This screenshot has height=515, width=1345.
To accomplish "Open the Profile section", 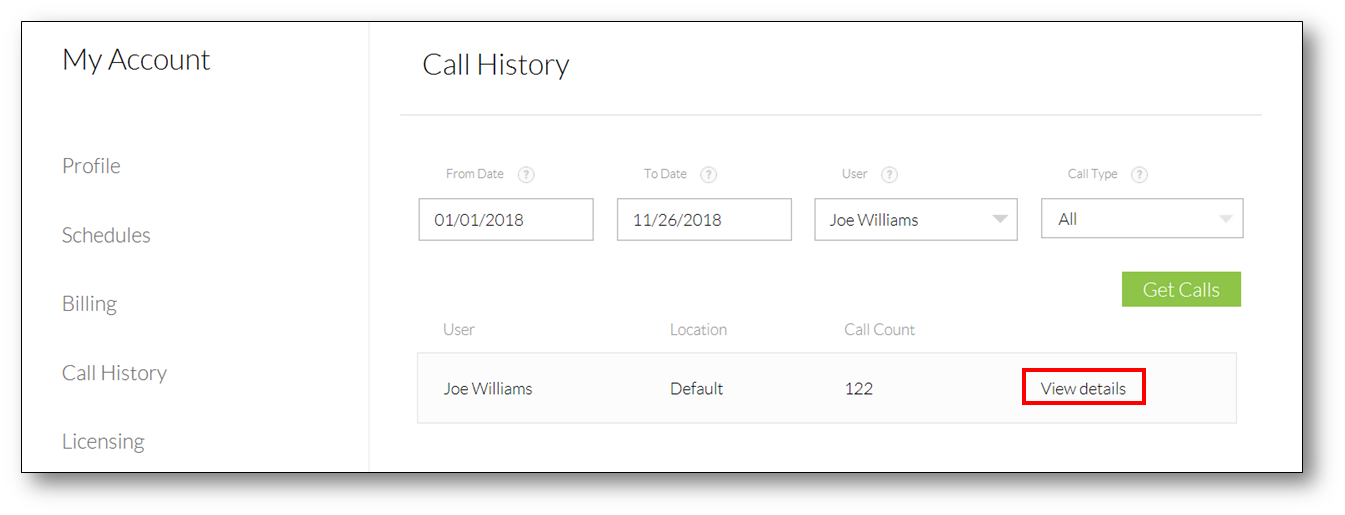I will click(x=91, y=166).
